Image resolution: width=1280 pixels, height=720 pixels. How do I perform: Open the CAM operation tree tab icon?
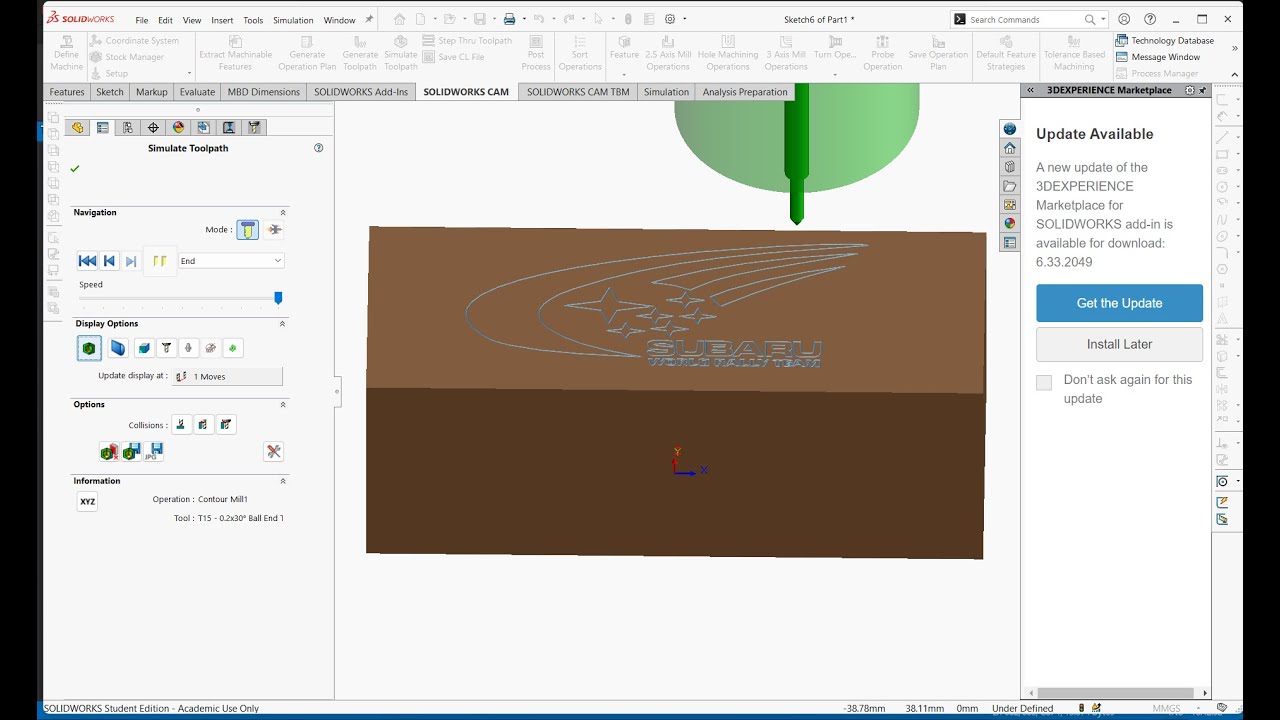[x=229, y=127]
